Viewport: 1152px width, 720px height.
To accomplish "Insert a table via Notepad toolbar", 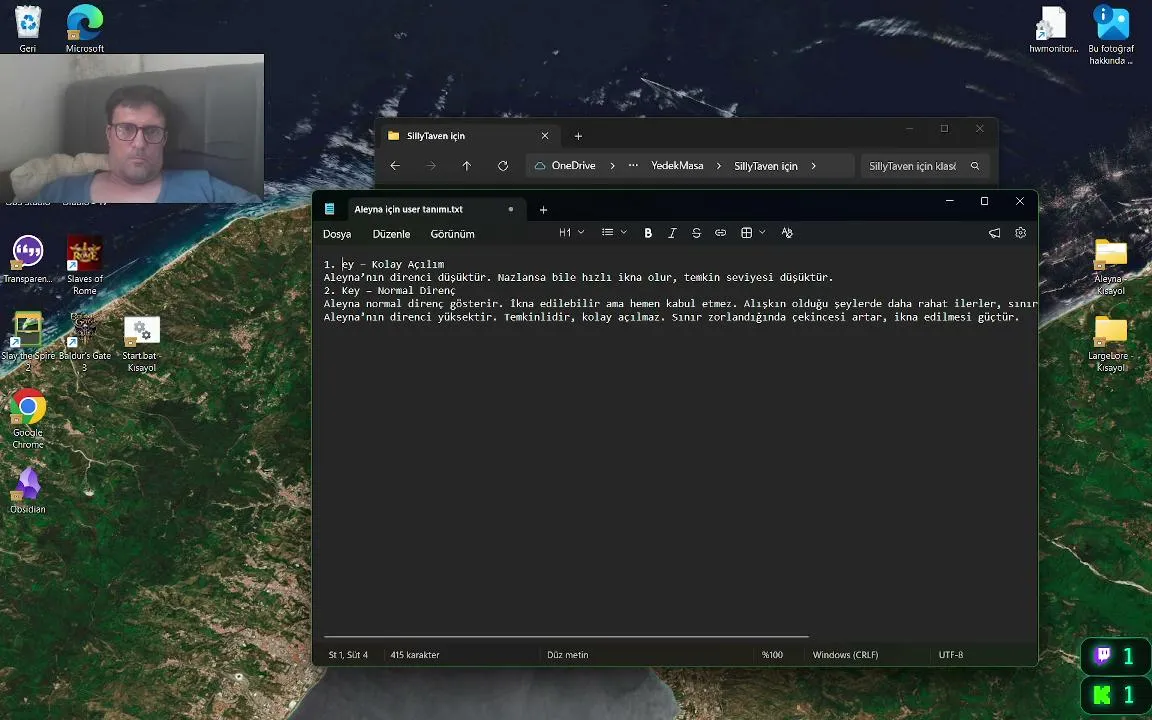I will click(x=746, y=233).
